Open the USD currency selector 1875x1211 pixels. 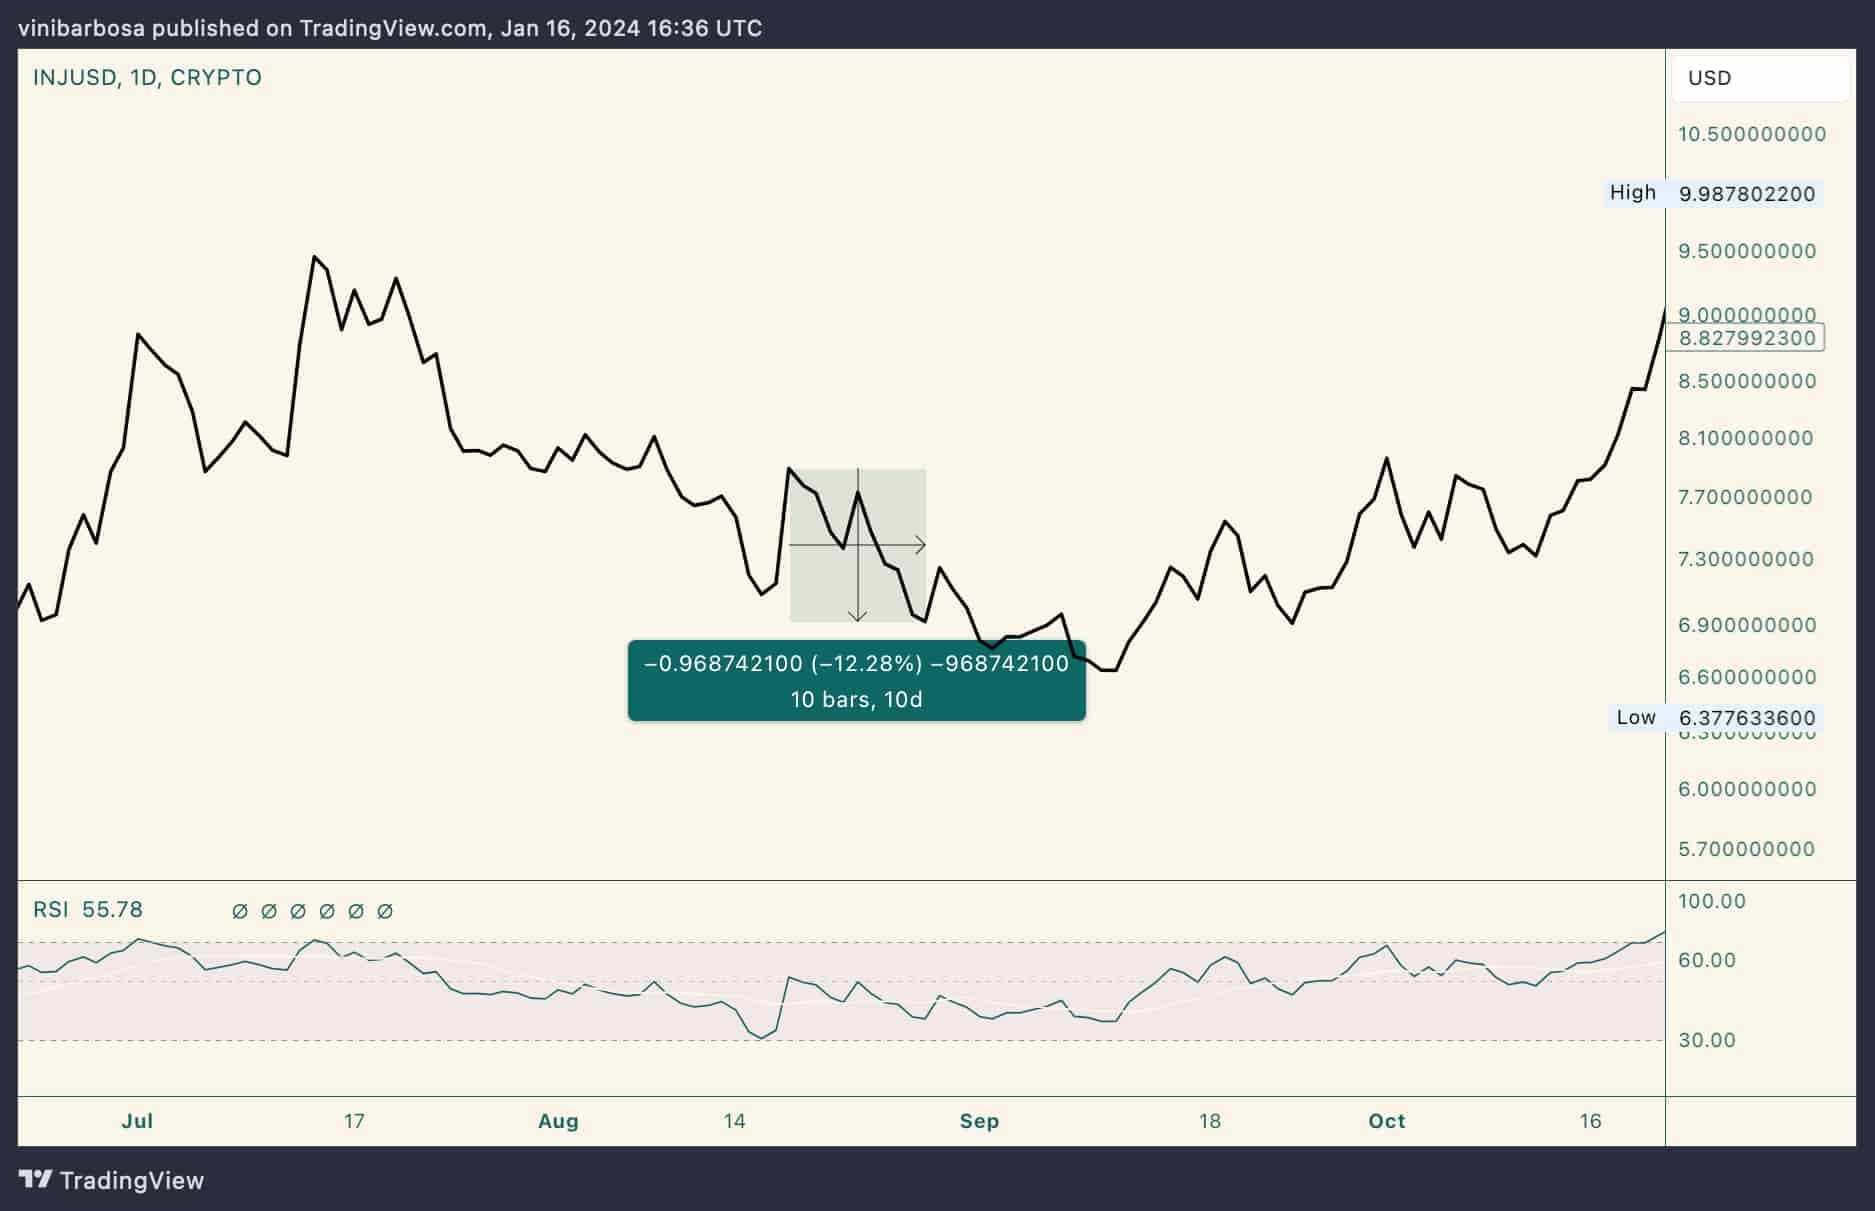coord(1759,78)
